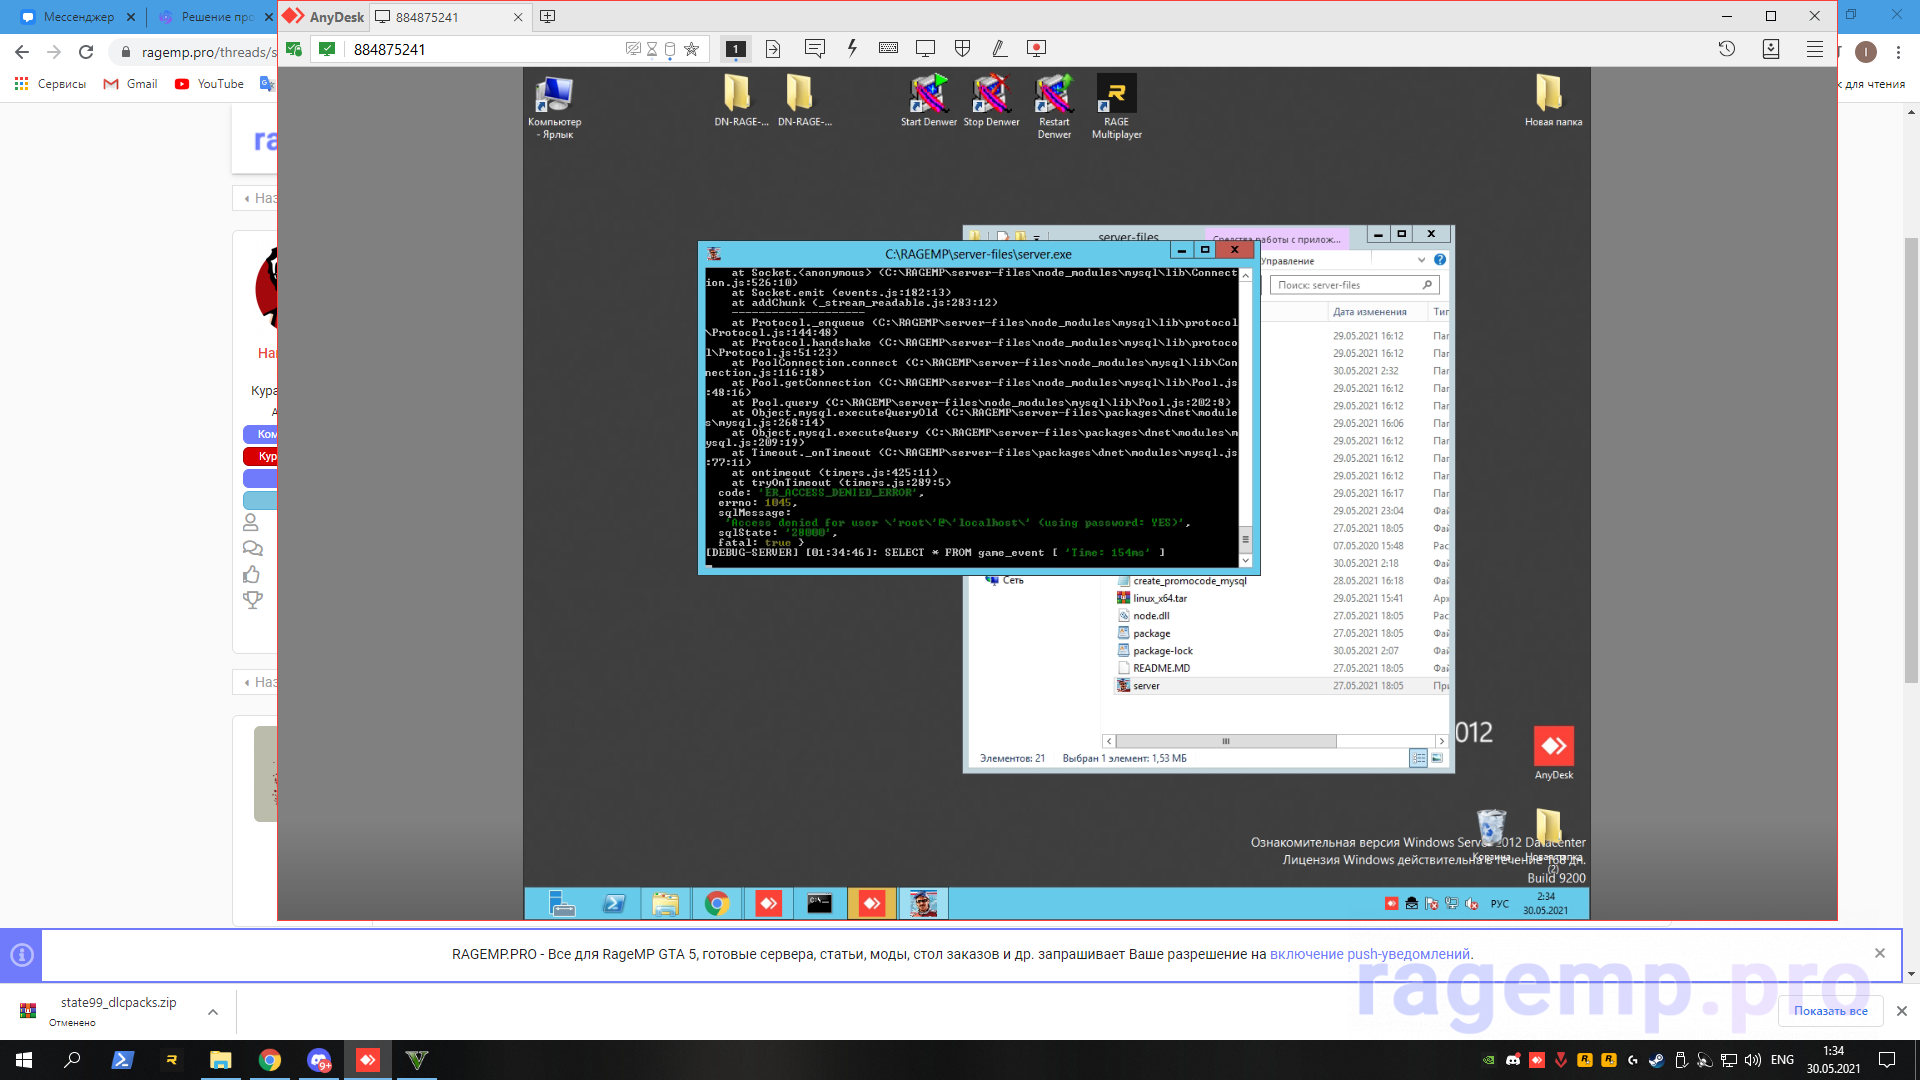Activate AnyDesk whiteboard pencil icon
Screen dimensions: 1920x1080
click(998, 48)
